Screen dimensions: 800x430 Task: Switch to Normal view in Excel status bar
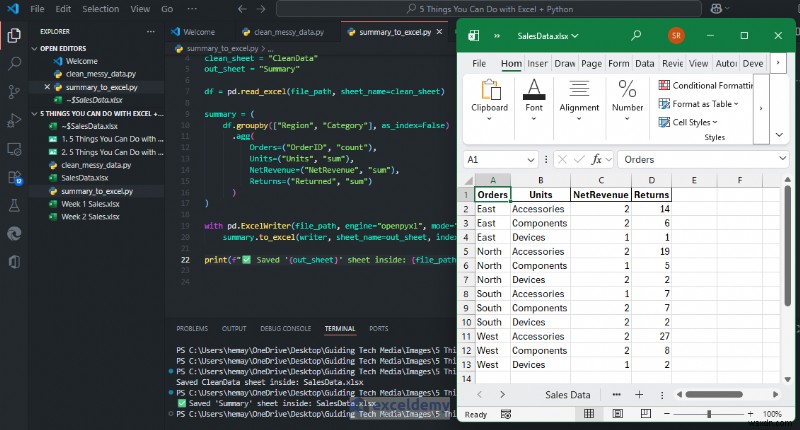(x=589, y=414)
